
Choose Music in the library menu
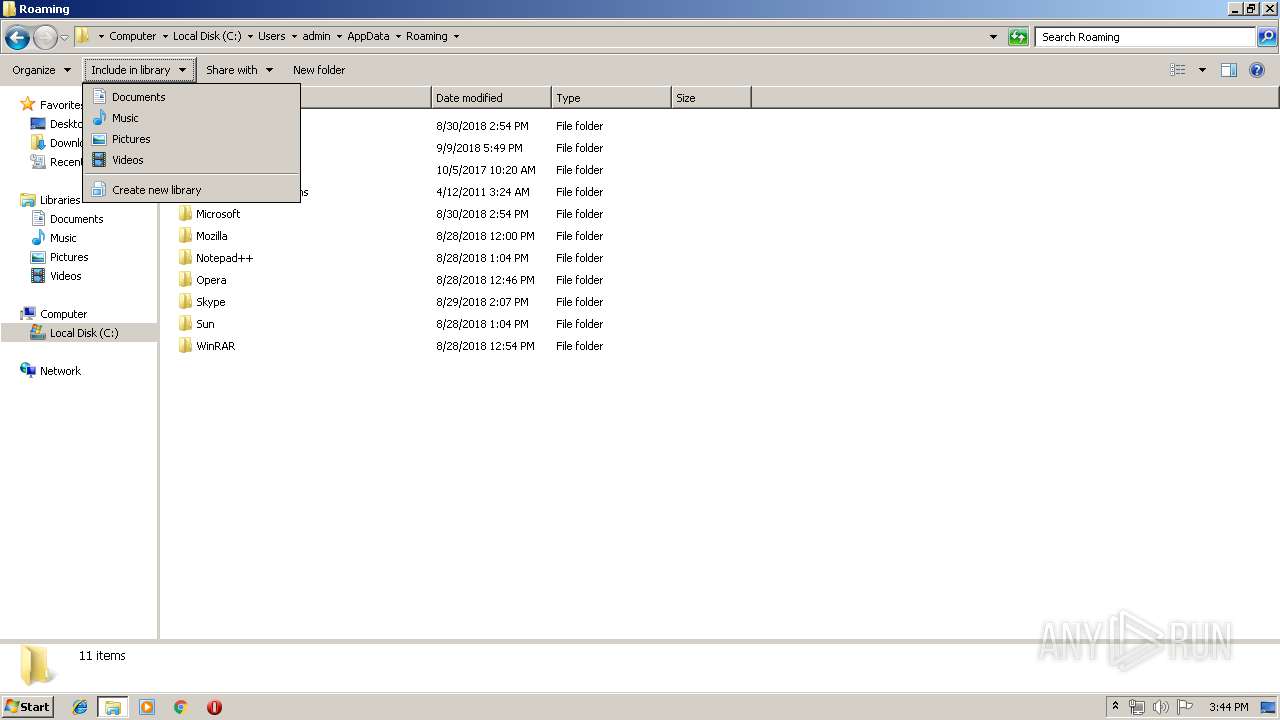pyautogui.click(x=192, y=118)
